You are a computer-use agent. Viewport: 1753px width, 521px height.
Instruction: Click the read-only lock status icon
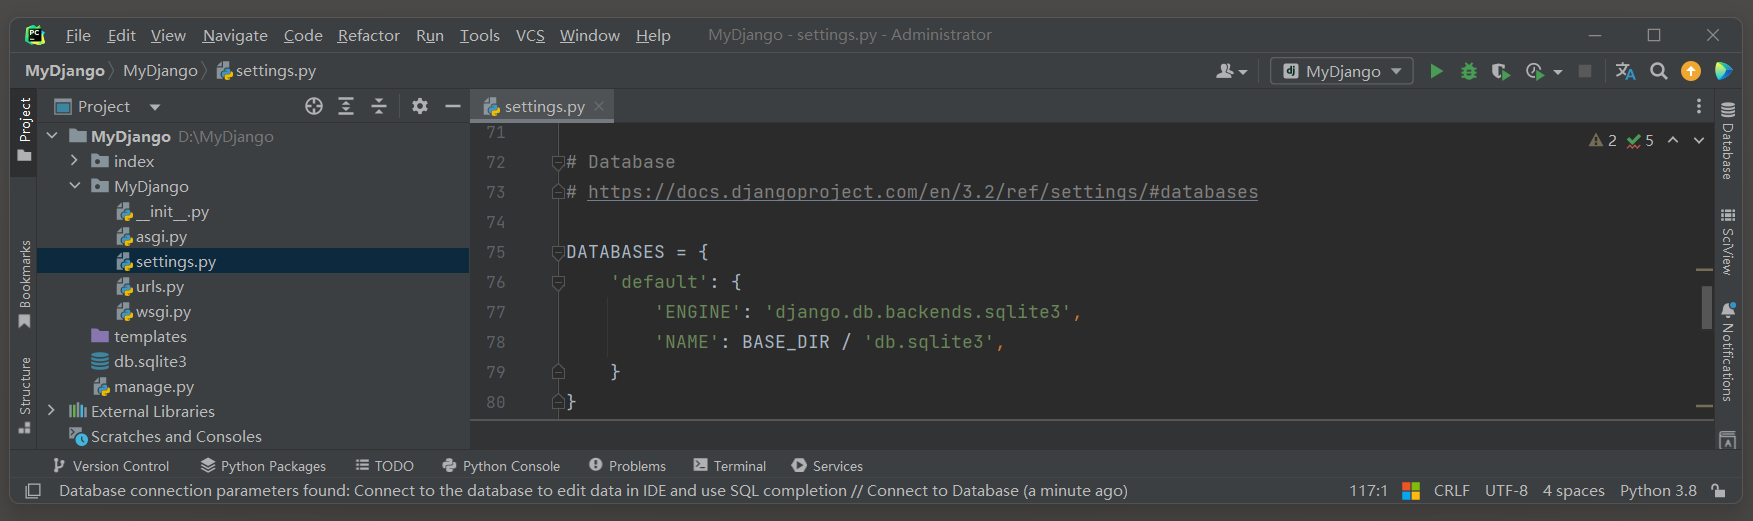pos(1718,490)
